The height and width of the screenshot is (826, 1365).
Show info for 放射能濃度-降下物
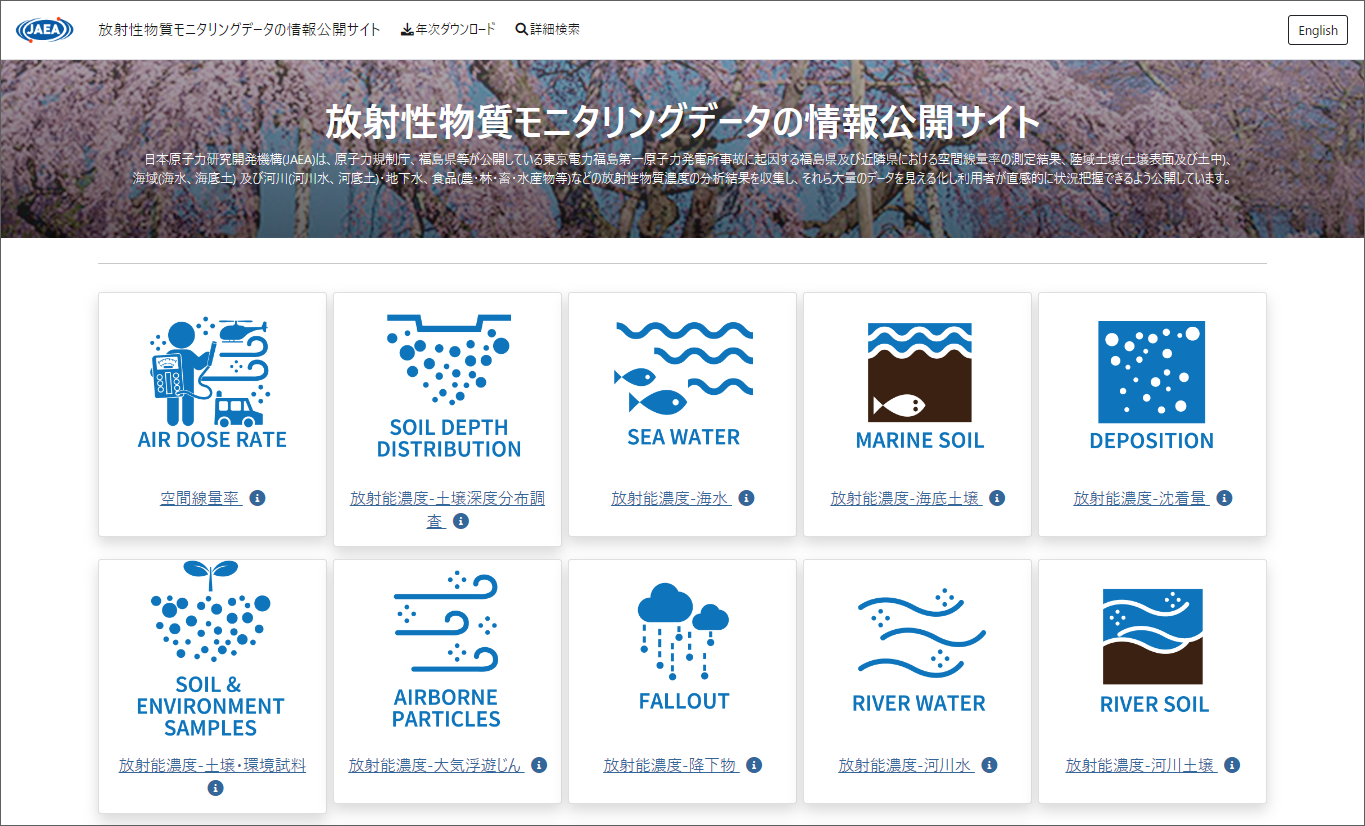click(755, 765)
